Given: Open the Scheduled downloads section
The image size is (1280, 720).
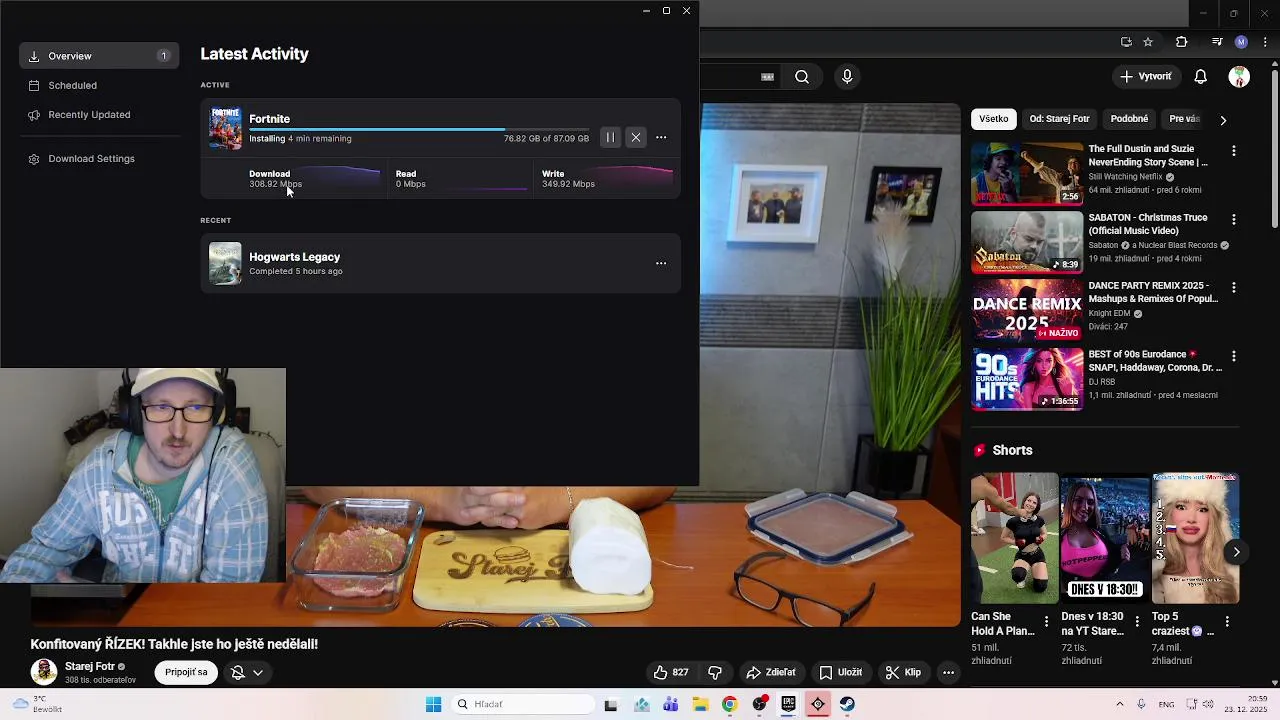Looking at the screenshot, I should (x=72, y=86).
